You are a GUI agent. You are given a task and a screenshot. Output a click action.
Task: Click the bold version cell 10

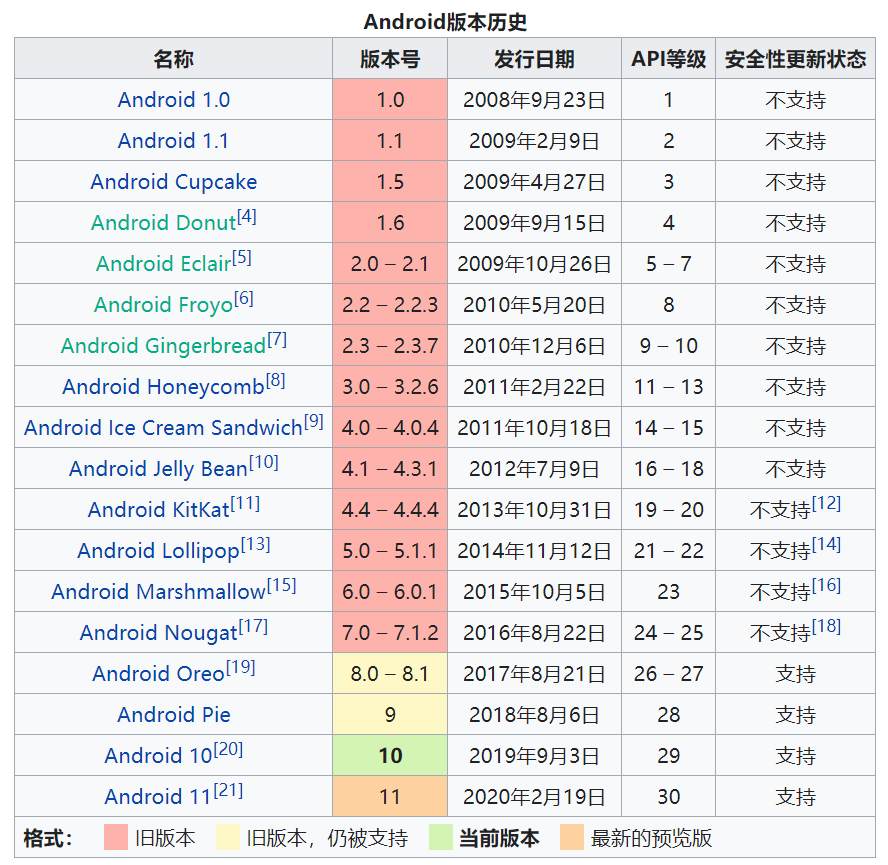[390, 756]
